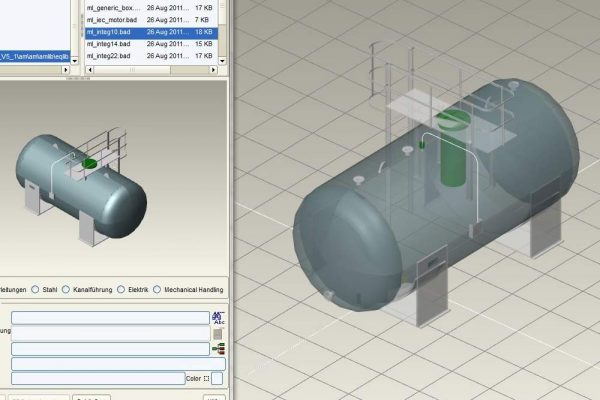Choose the Elektrik radio option
The height and width of the screenshot is (400, 600).
(120, 290)
